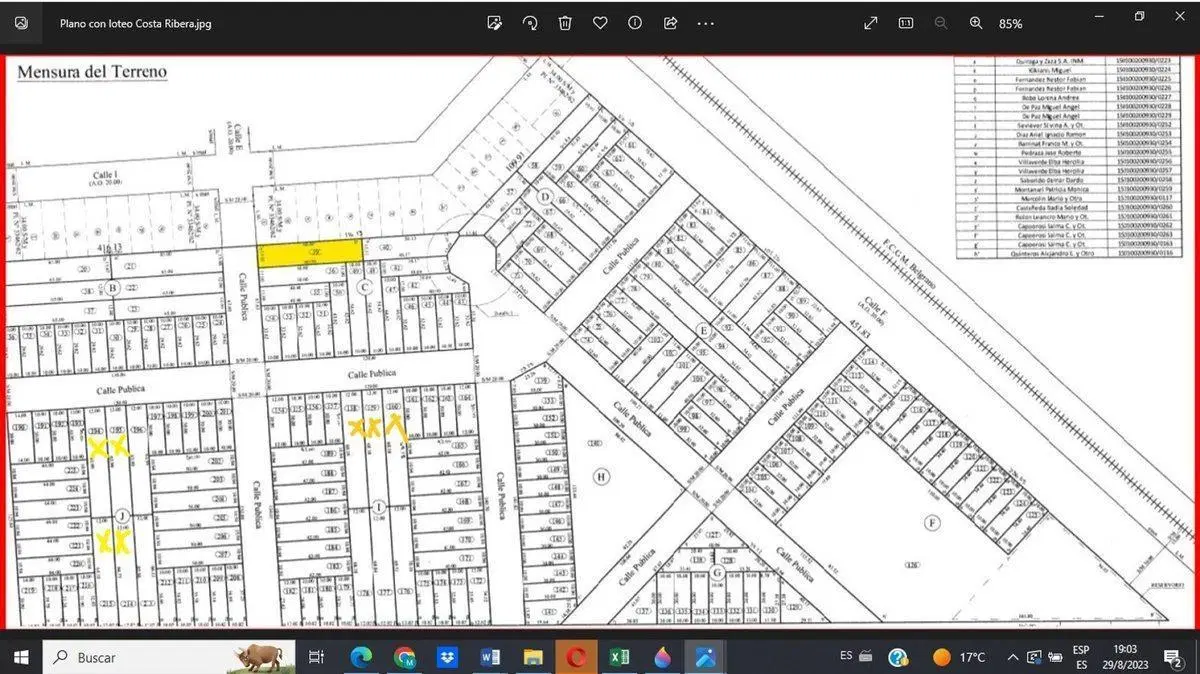The width and height of the screenshot is (1200, 674).
Task: Click the actual size 1:1 icon
Action: [905, 23]
